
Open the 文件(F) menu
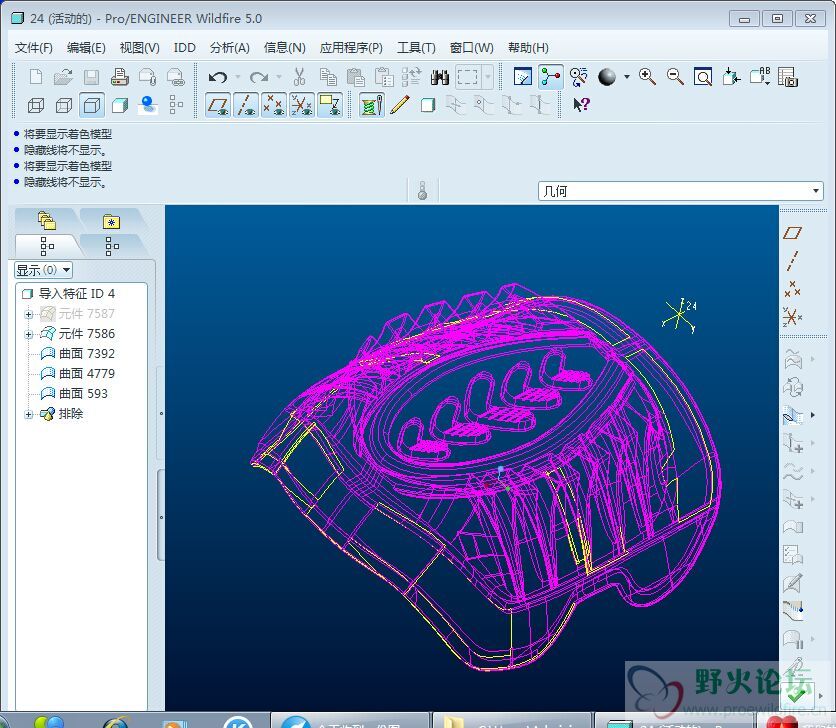click(34, 48)
